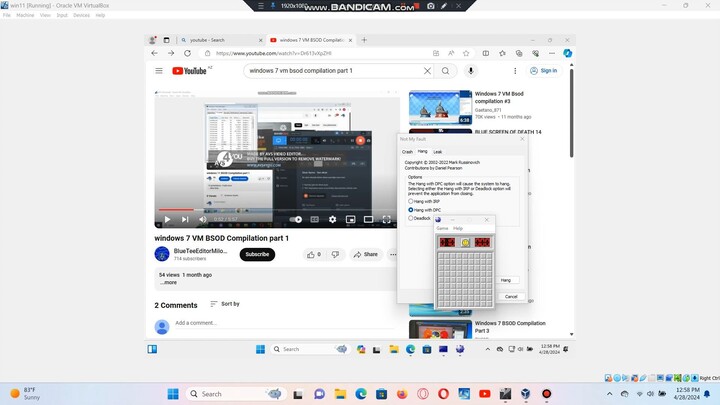This screenshot has height=405, width=720.
Task: Open VirtualBox icon on host taskbar
Action: (525, 394)
